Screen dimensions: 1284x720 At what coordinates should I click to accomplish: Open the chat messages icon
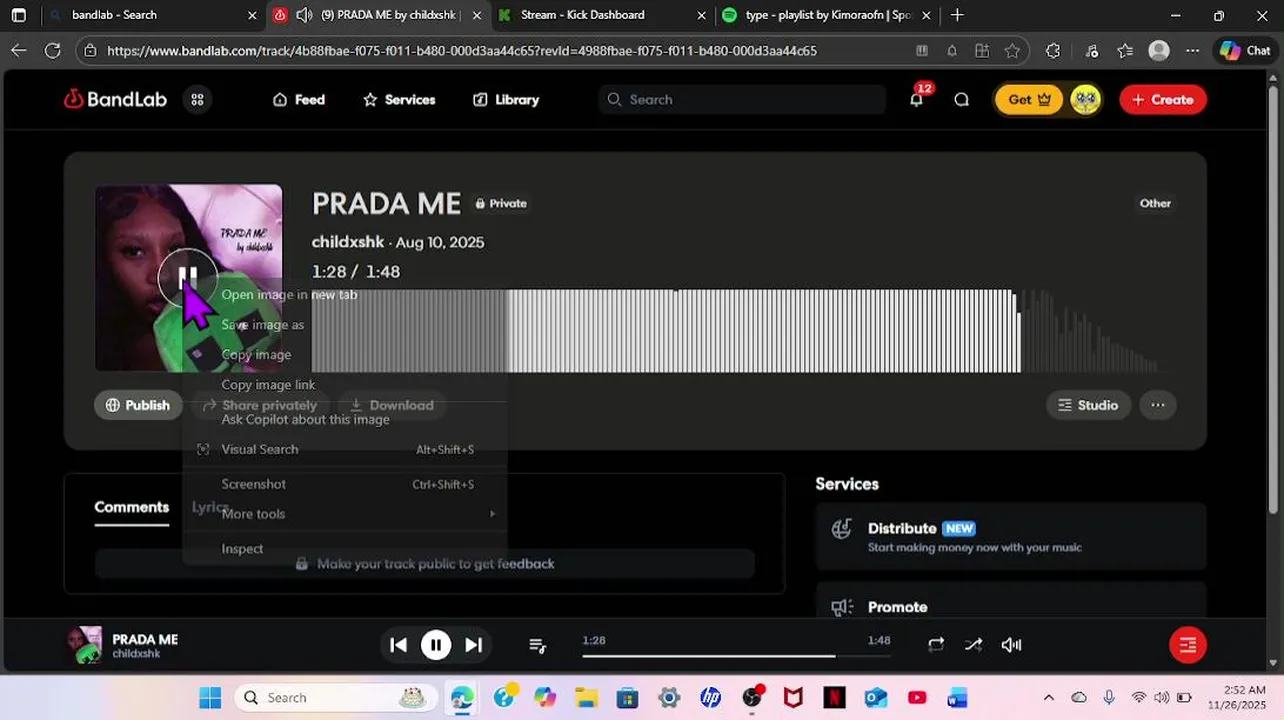[x=961, y=99]
